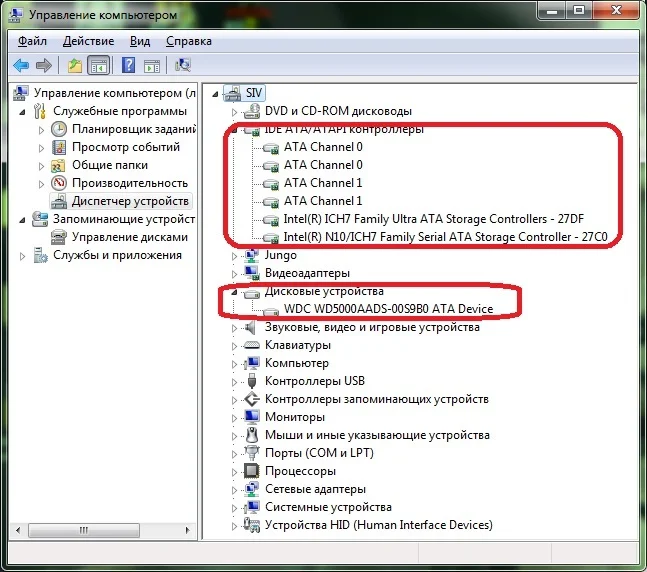Click the Мониторы category icon

252,417
